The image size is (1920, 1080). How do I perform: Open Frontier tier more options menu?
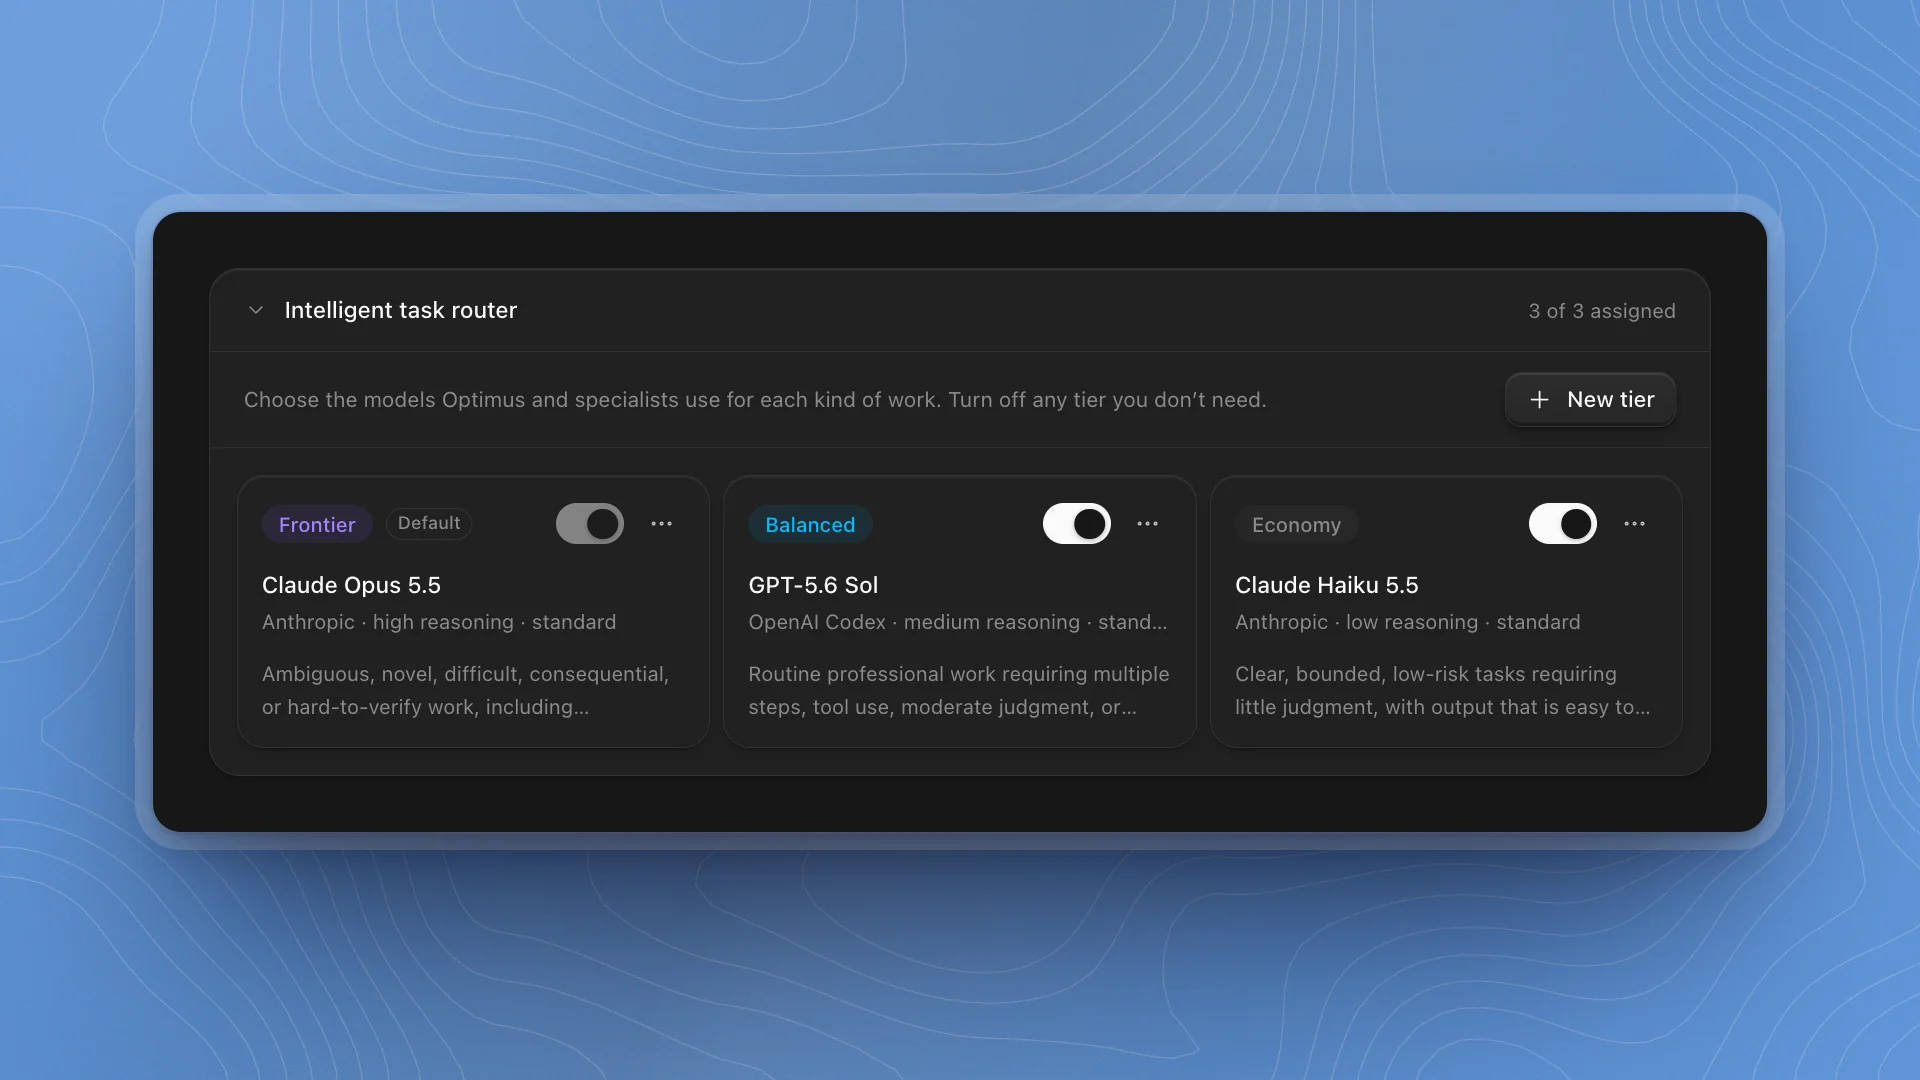661,524
